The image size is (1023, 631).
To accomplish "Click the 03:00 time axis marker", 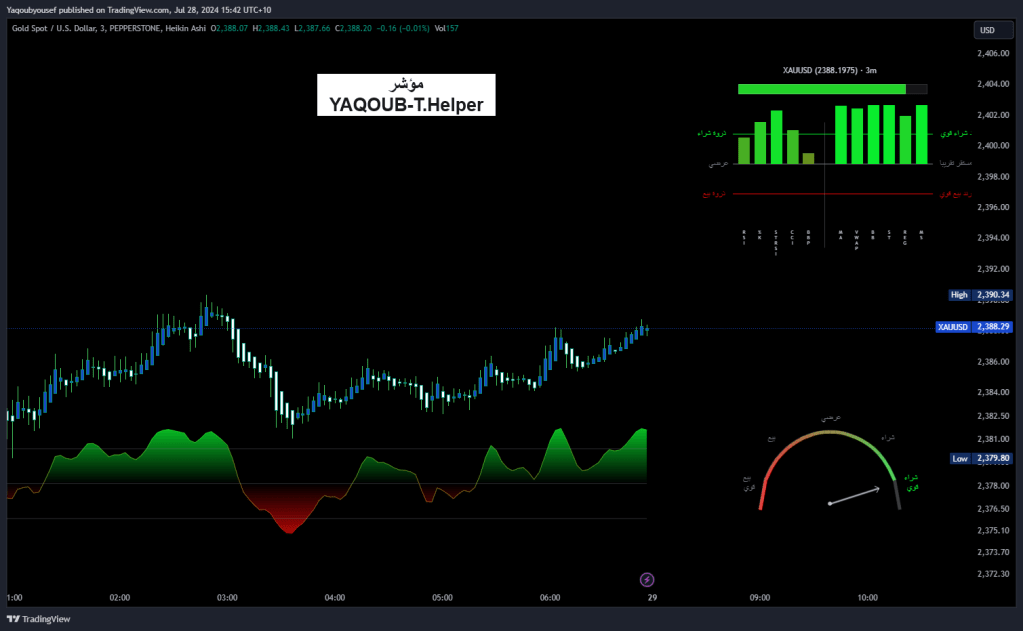I will 227,598.
